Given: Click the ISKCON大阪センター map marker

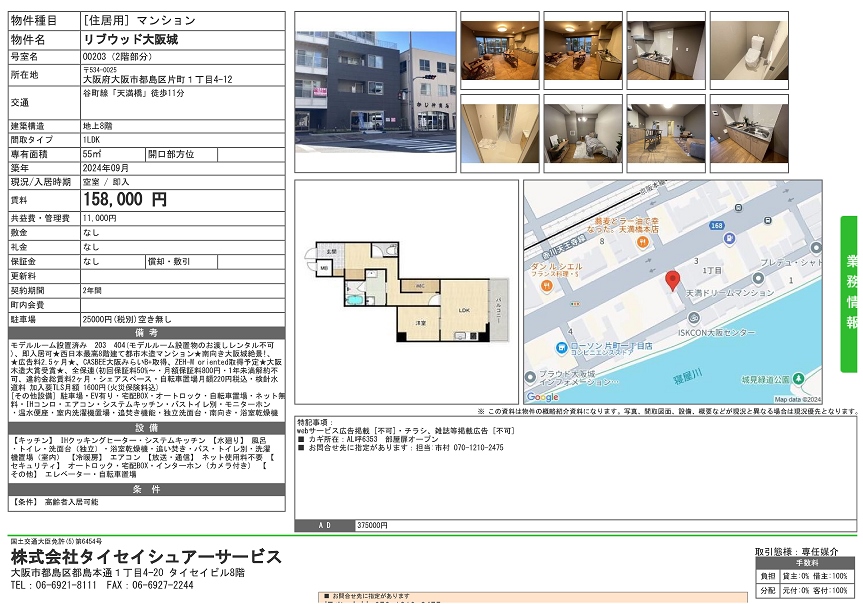Looking at the screenshot, I should (x=692, y=319).
